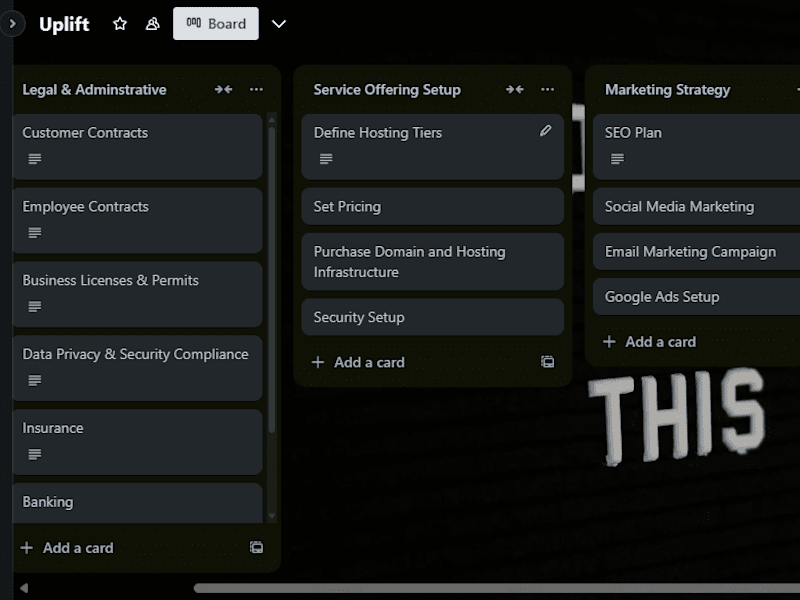The image size is (800, 600).
Task: Collapse the Service Offering Setup list
Action: coord(515,89)
